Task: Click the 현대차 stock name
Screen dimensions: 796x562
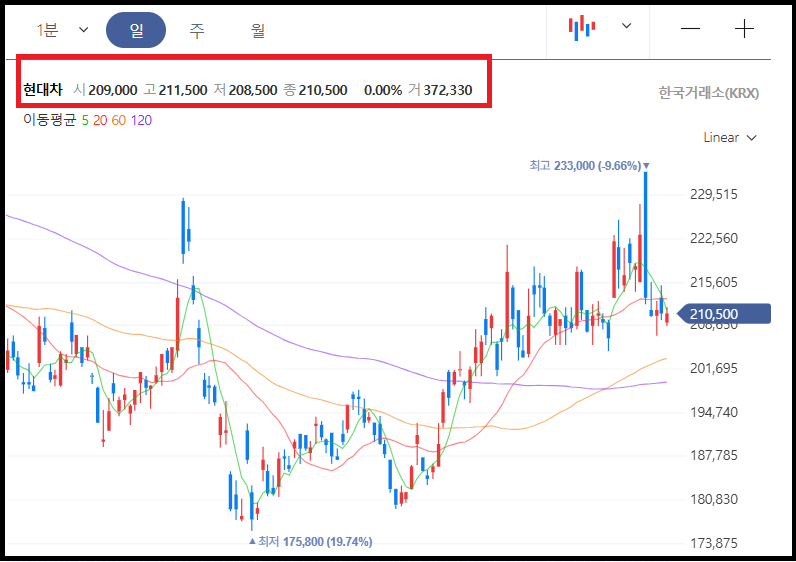Action: [43, 90]
